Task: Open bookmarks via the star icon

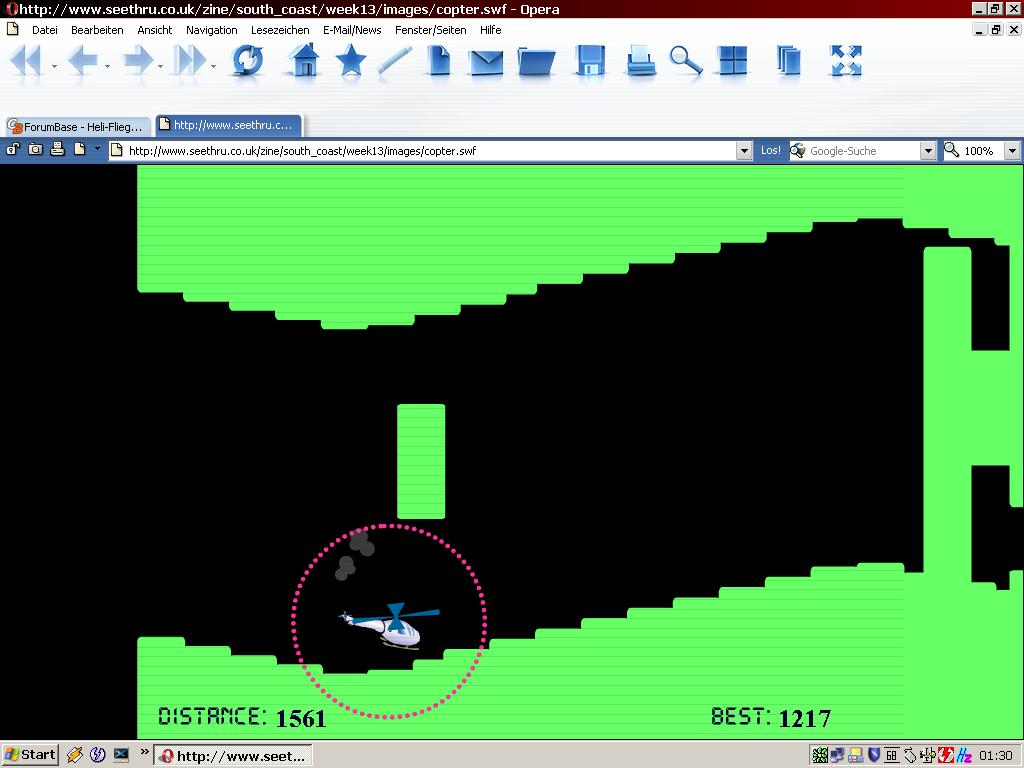Action: tap(351, 60)
